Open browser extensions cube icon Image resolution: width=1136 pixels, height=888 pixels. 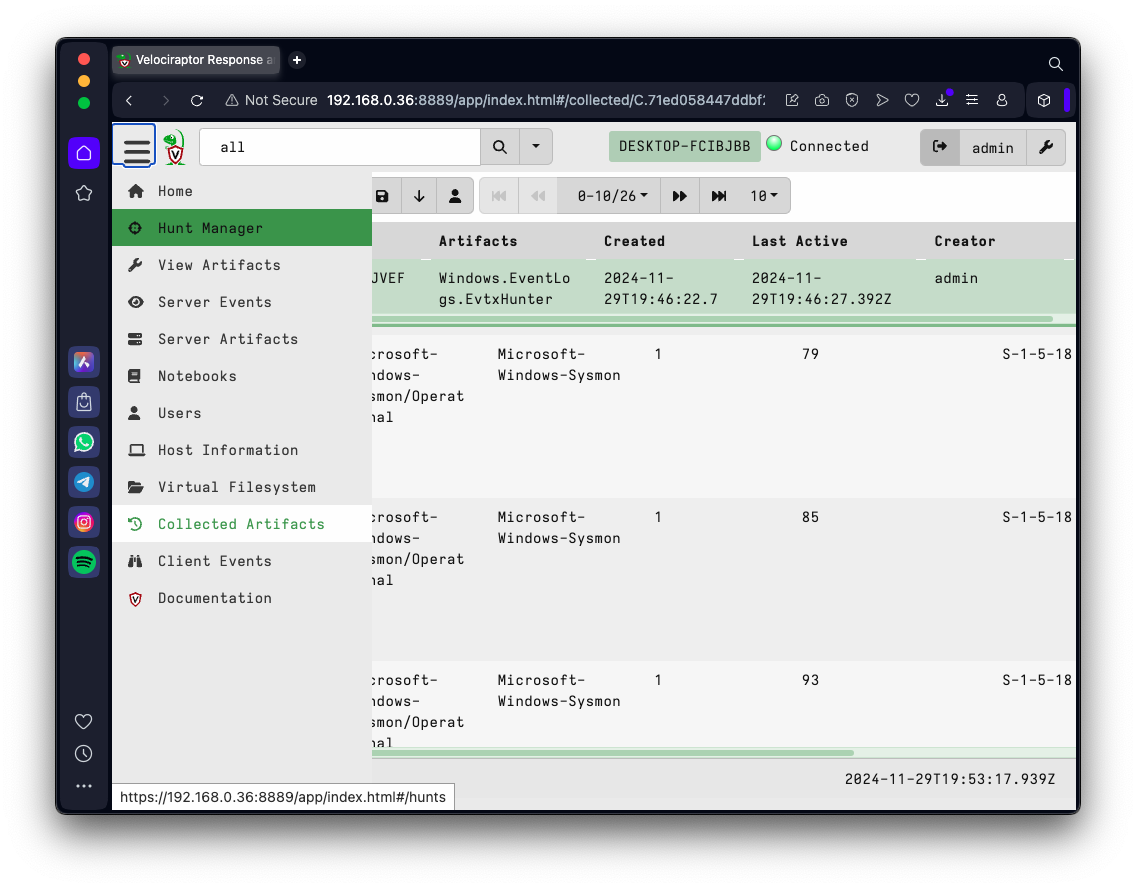coord(1044,100)
